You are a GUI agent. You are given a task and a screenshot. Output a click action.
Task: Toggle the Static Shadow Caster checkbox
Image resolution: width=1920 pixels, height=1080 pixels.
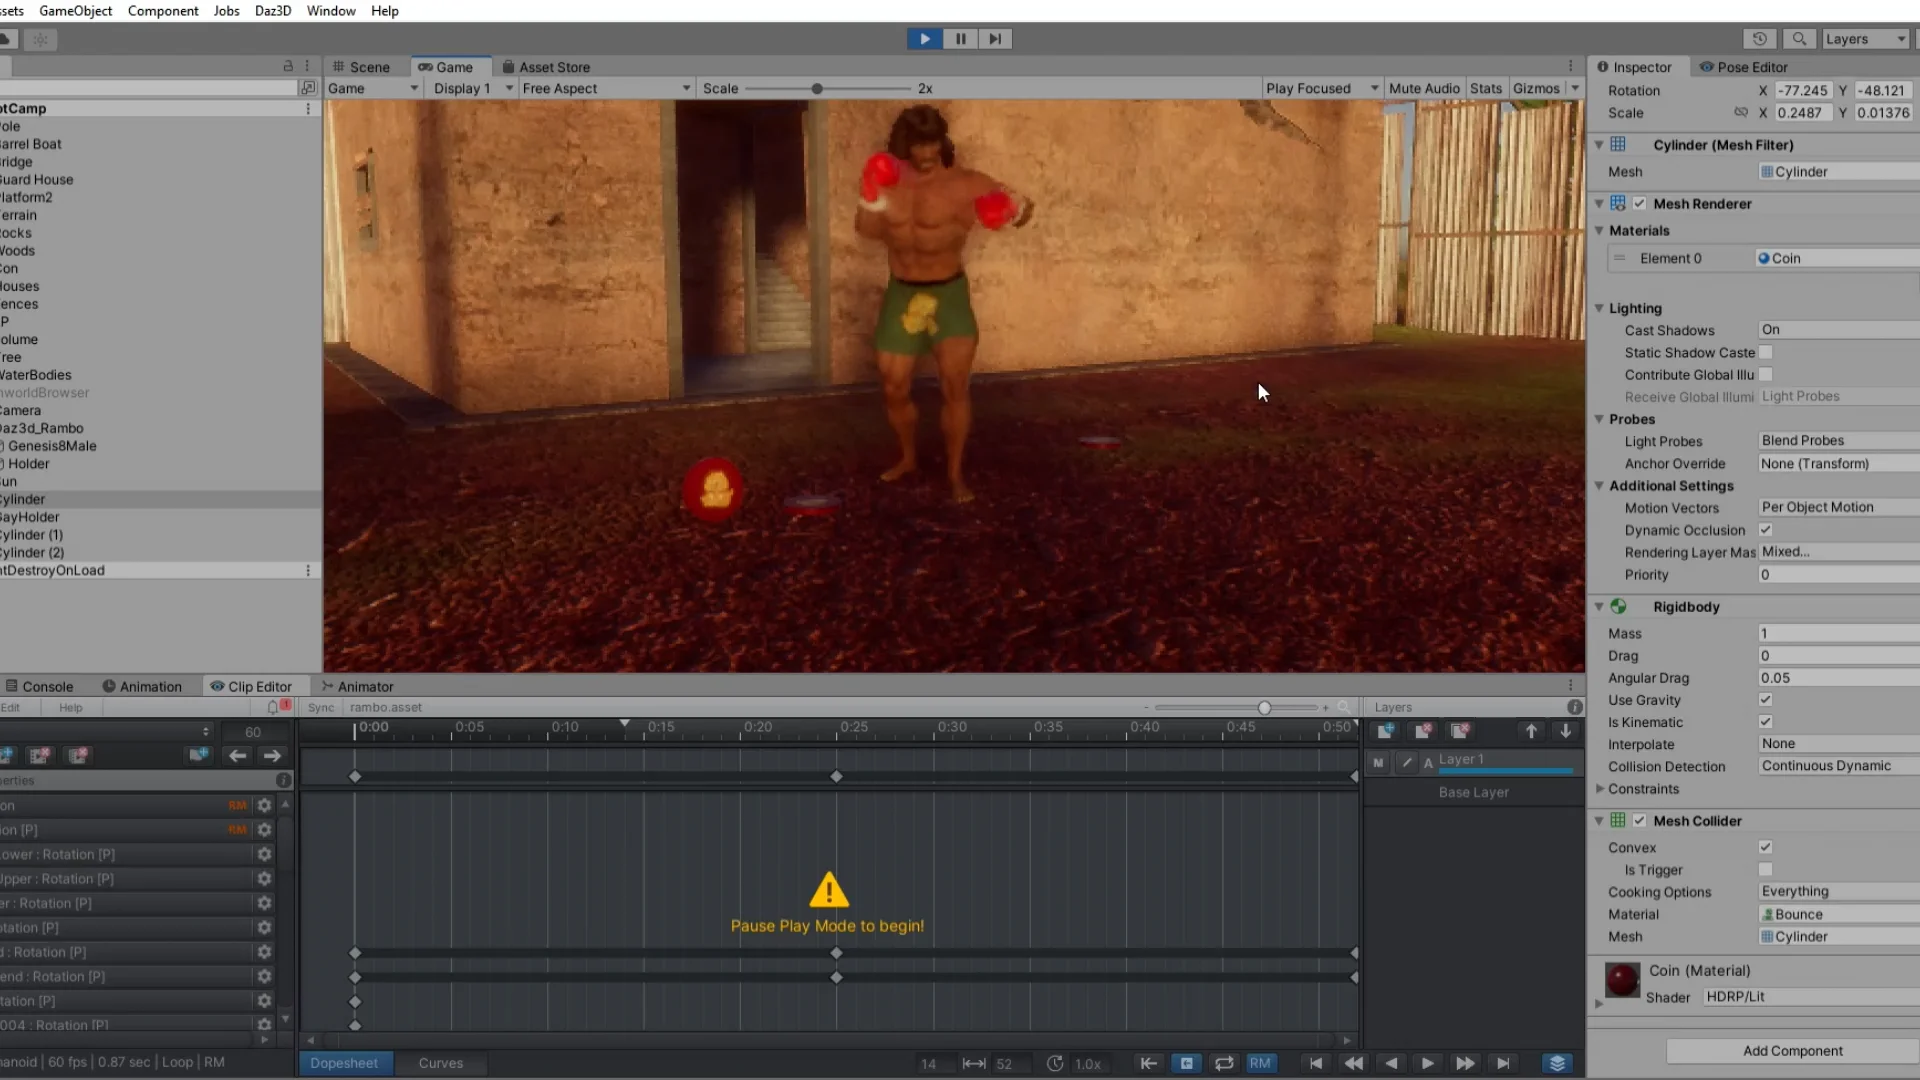point(1766,352)
